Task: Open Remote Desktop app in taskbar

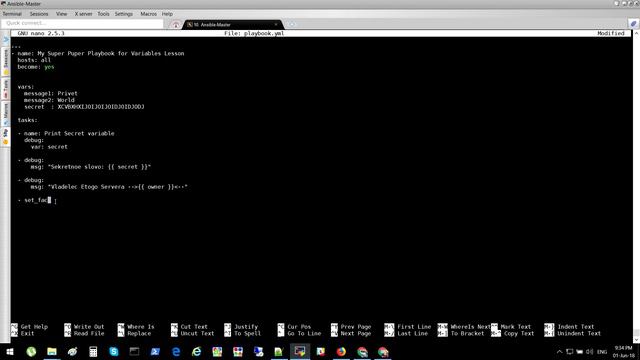Action: coord(258,352)
